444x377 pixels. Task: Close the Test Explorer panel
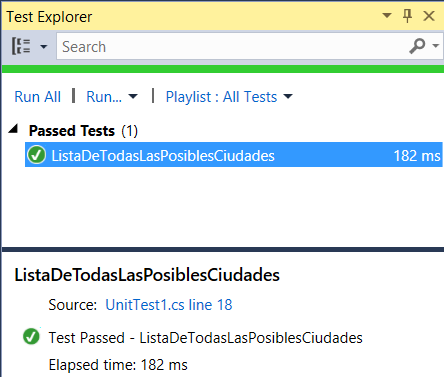[429, 16]
